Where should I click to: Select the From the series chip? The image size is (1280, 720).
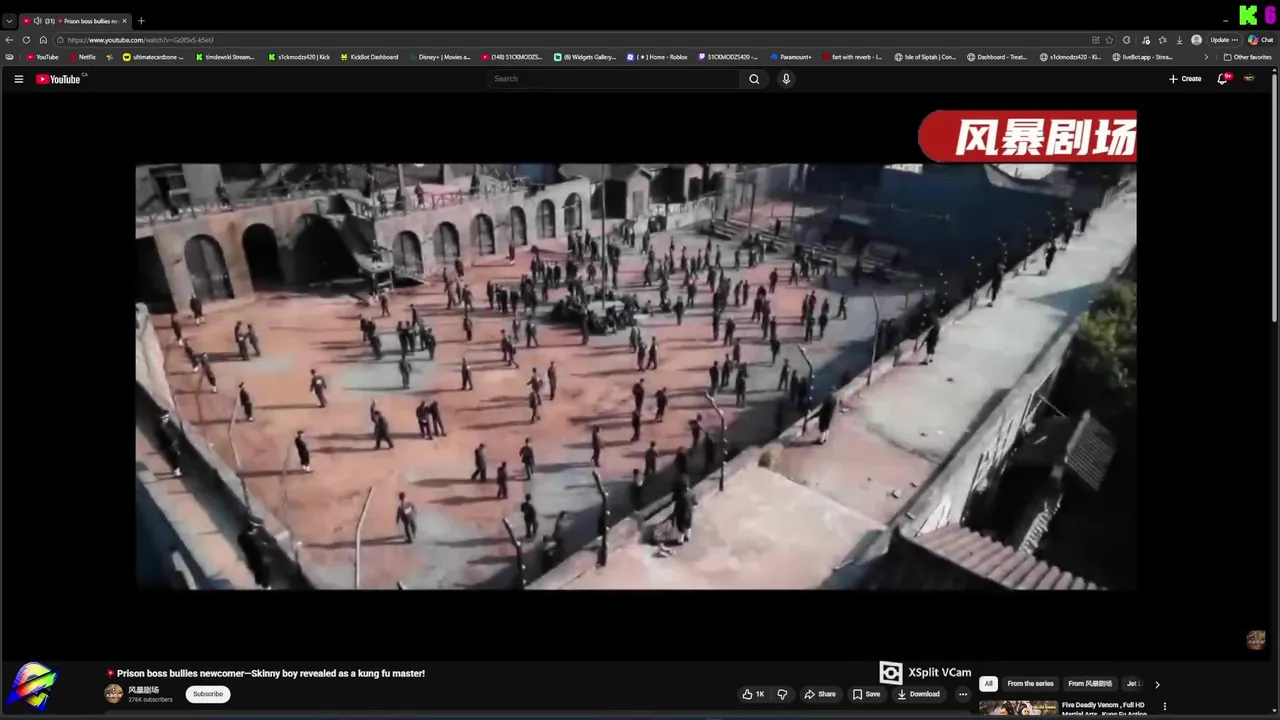coord(1030,684)
